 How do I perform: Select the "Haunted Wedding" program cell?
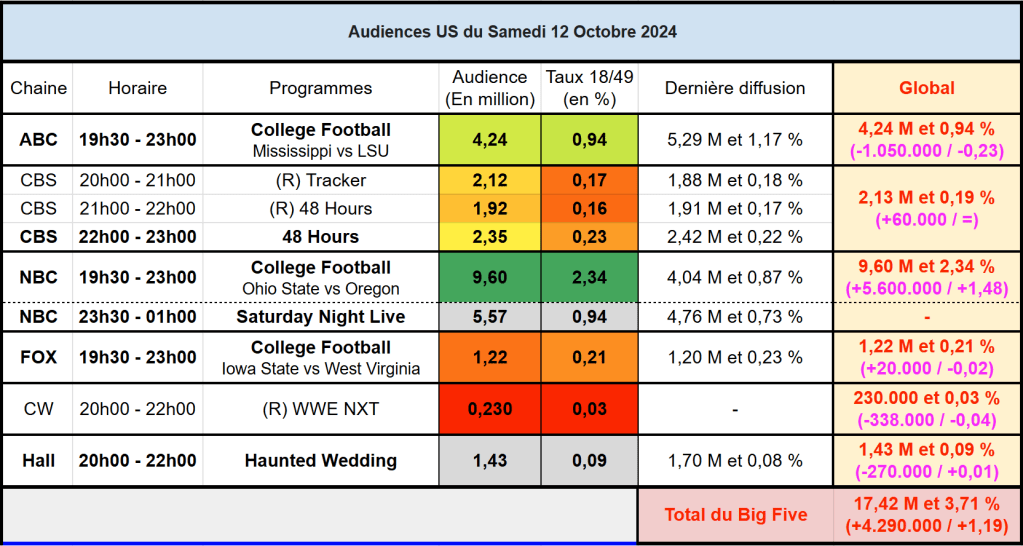(x=320, y=461)
